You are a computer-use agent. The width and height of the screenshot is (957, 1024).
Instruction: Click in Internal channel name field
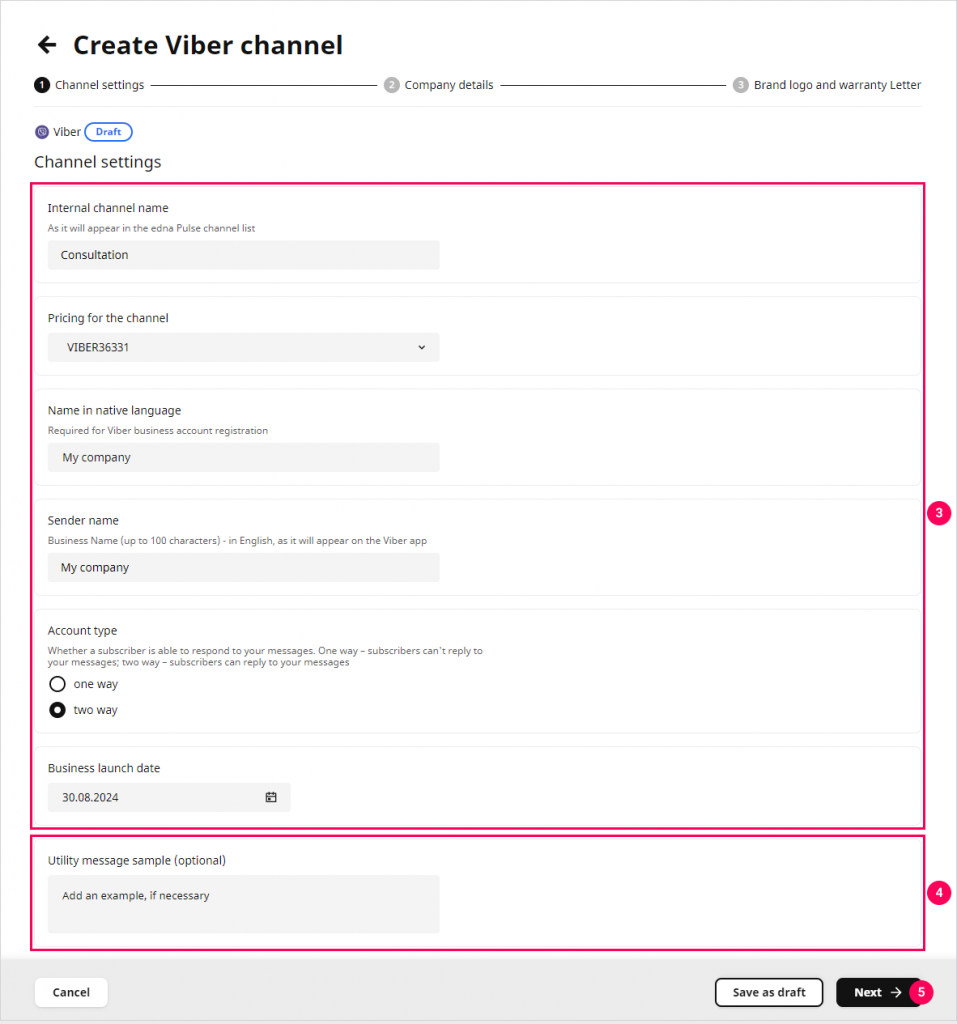[x=243, y=255]
